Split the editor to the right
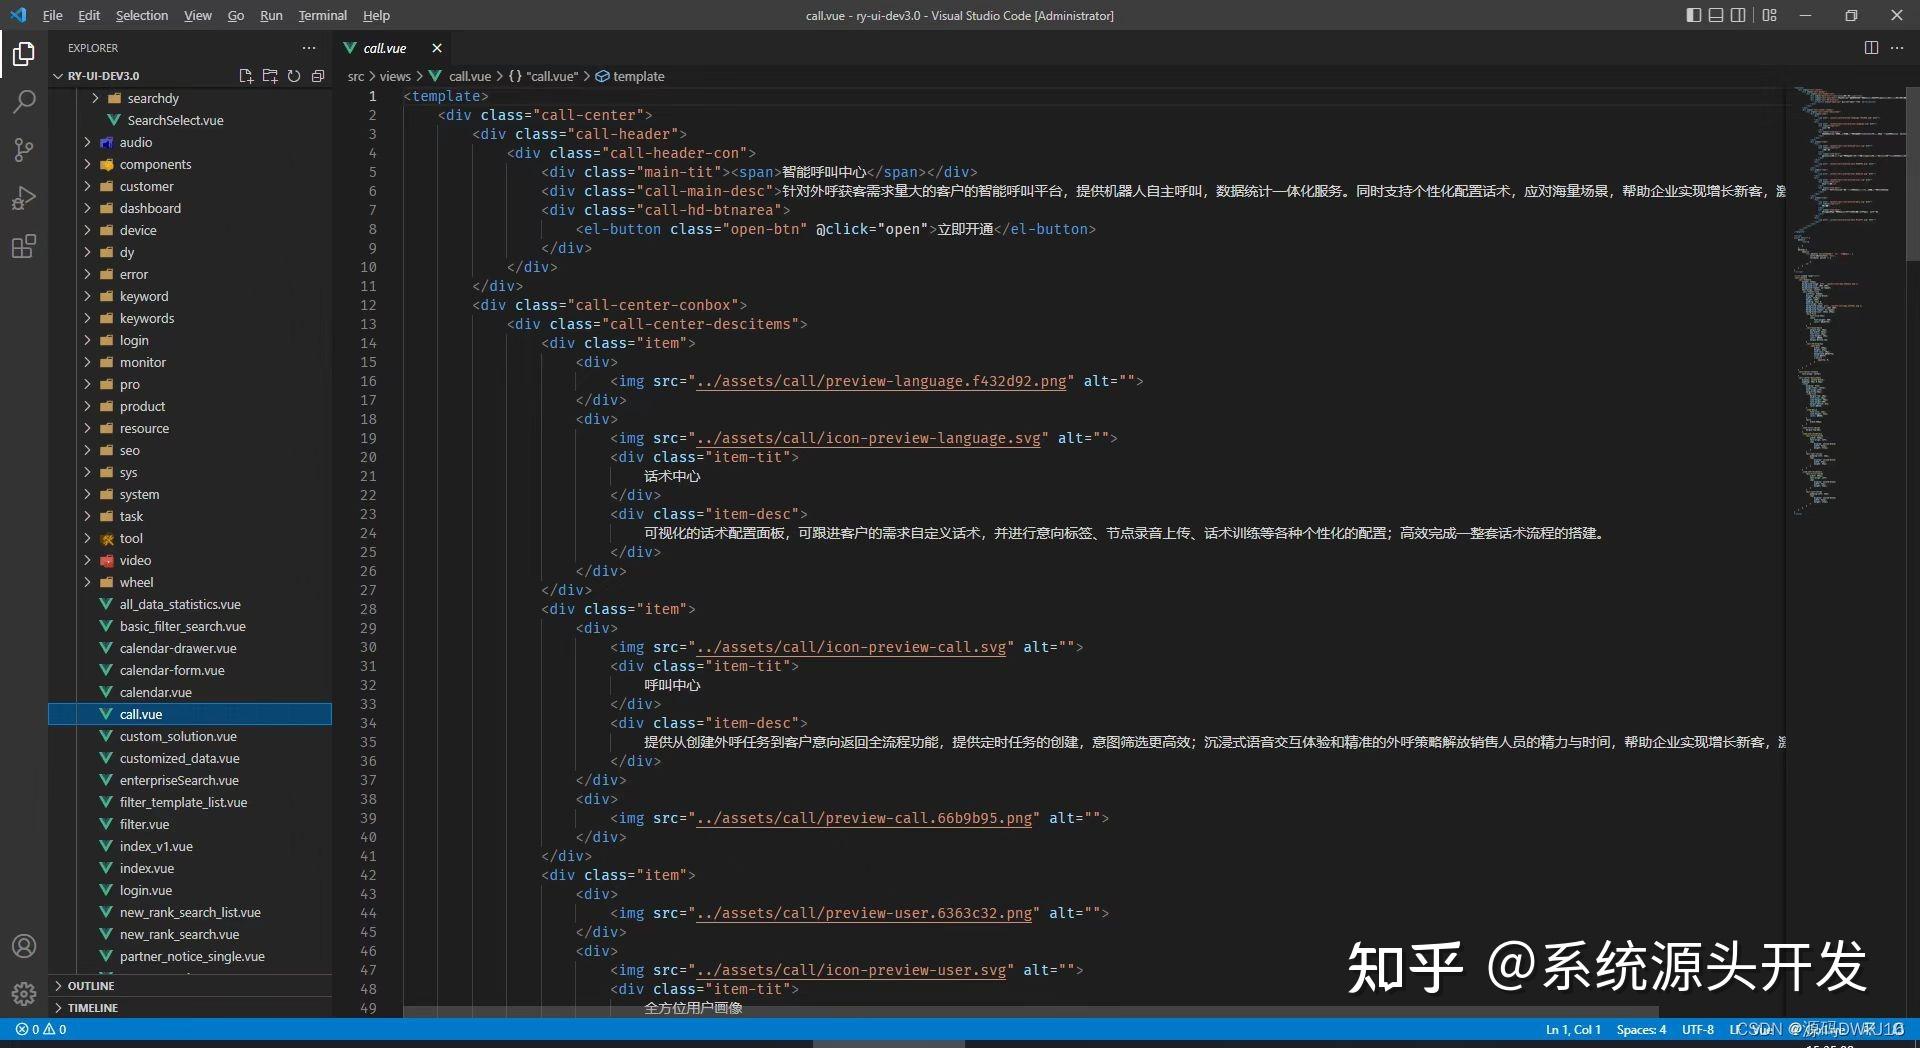 tap(1871, 48)
